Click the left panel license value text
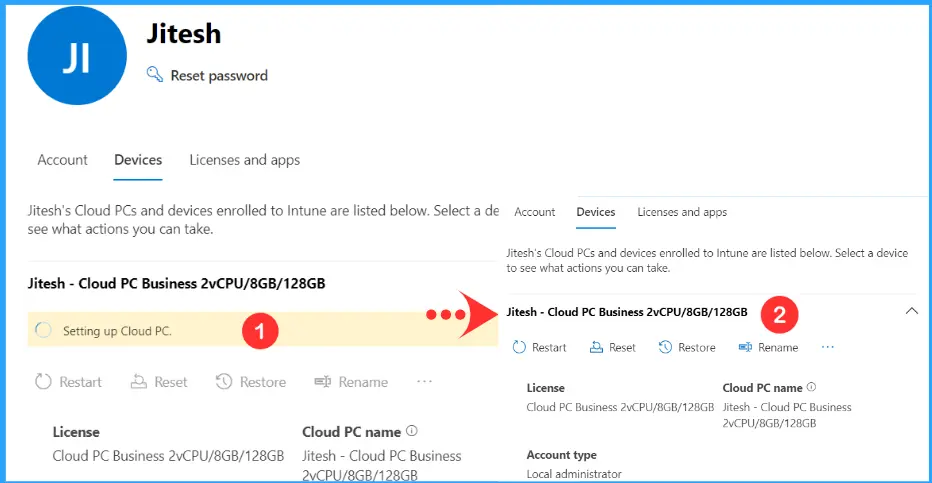The width and height of the screenshot is (932, 483). 168,456
